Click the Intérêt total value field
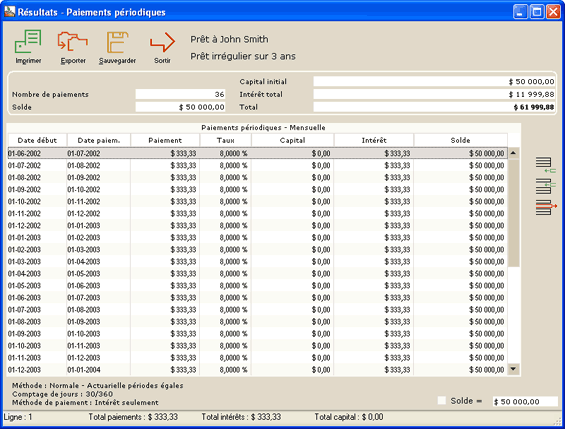 pos(434,94)
